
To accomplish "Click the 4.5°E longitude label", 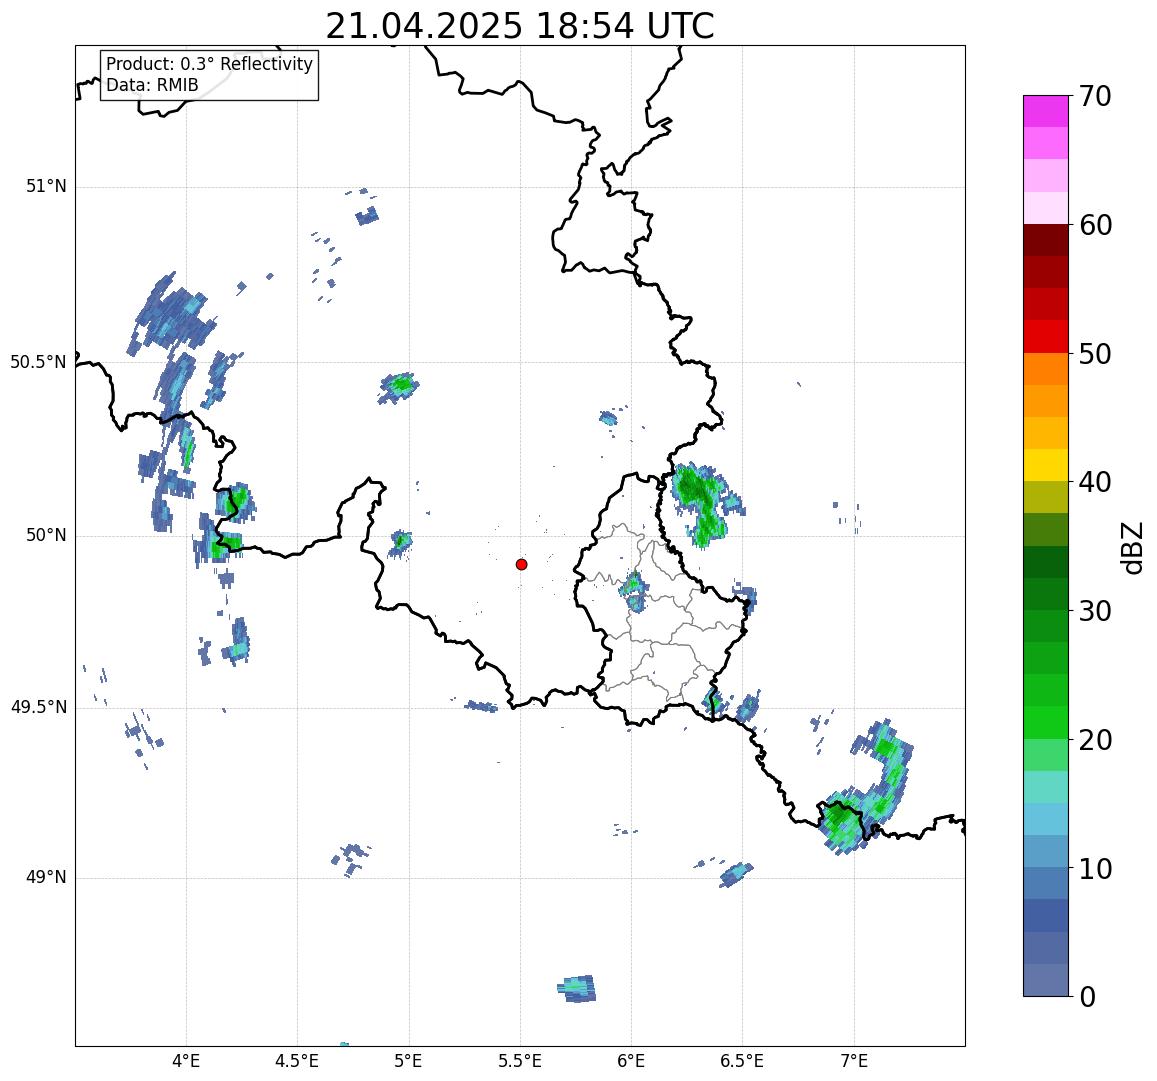I will tap(297, 1062).
